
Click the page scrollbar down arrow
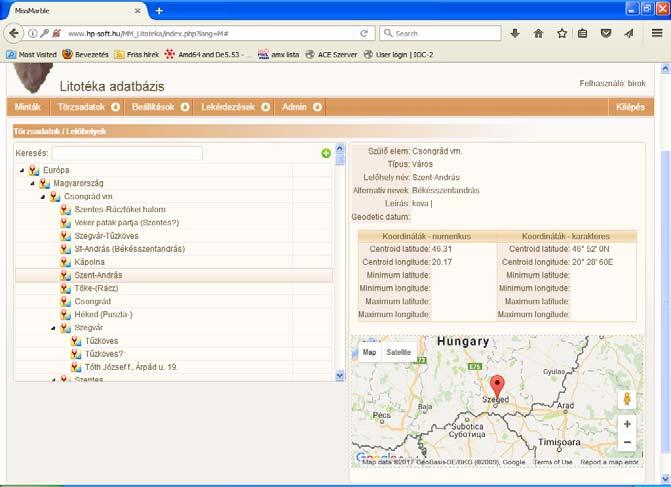[x=665, y=478]
